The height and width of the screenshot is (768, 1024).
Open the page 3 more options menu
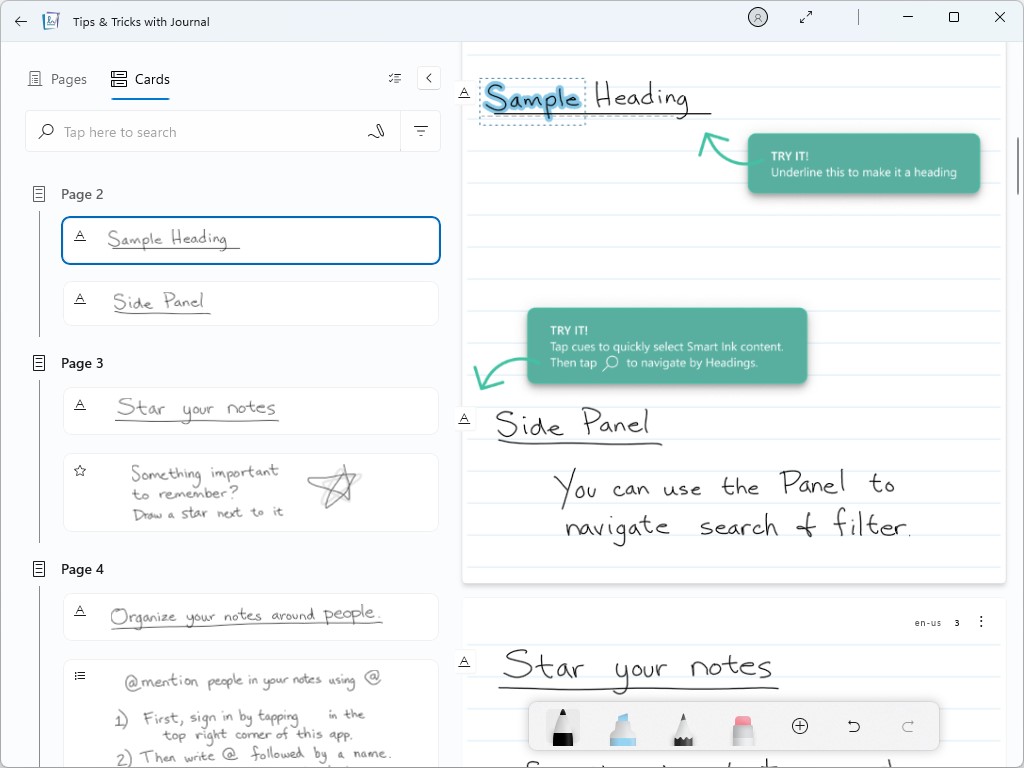[x=981, y=622]
